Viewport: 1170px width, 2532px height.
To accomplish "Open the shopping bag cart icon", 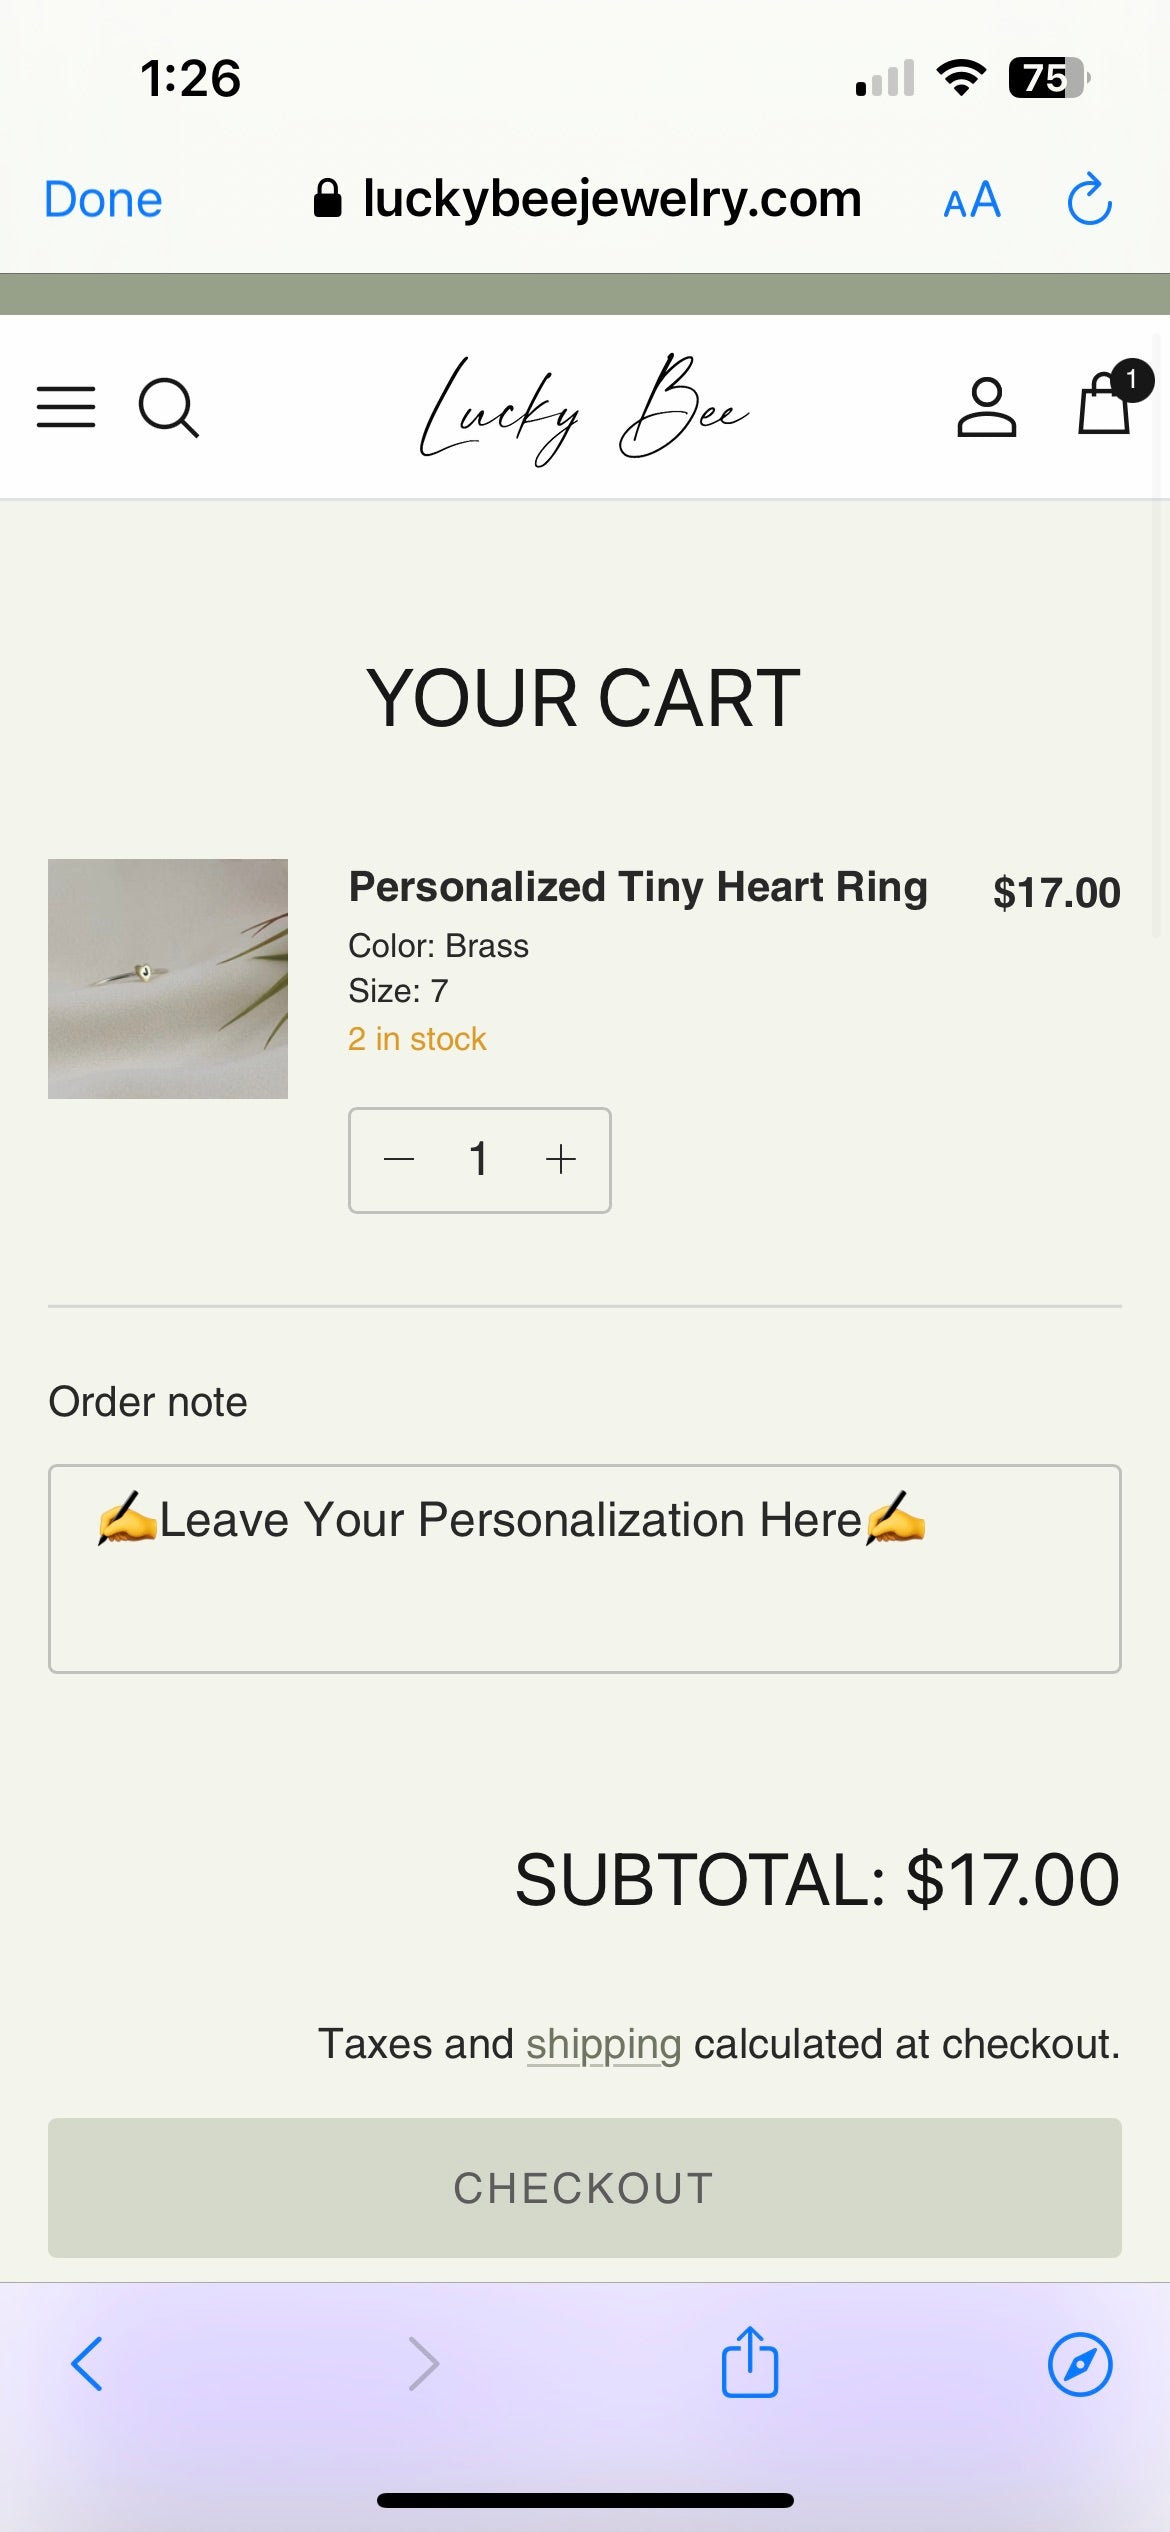I will coord(1105,405).
